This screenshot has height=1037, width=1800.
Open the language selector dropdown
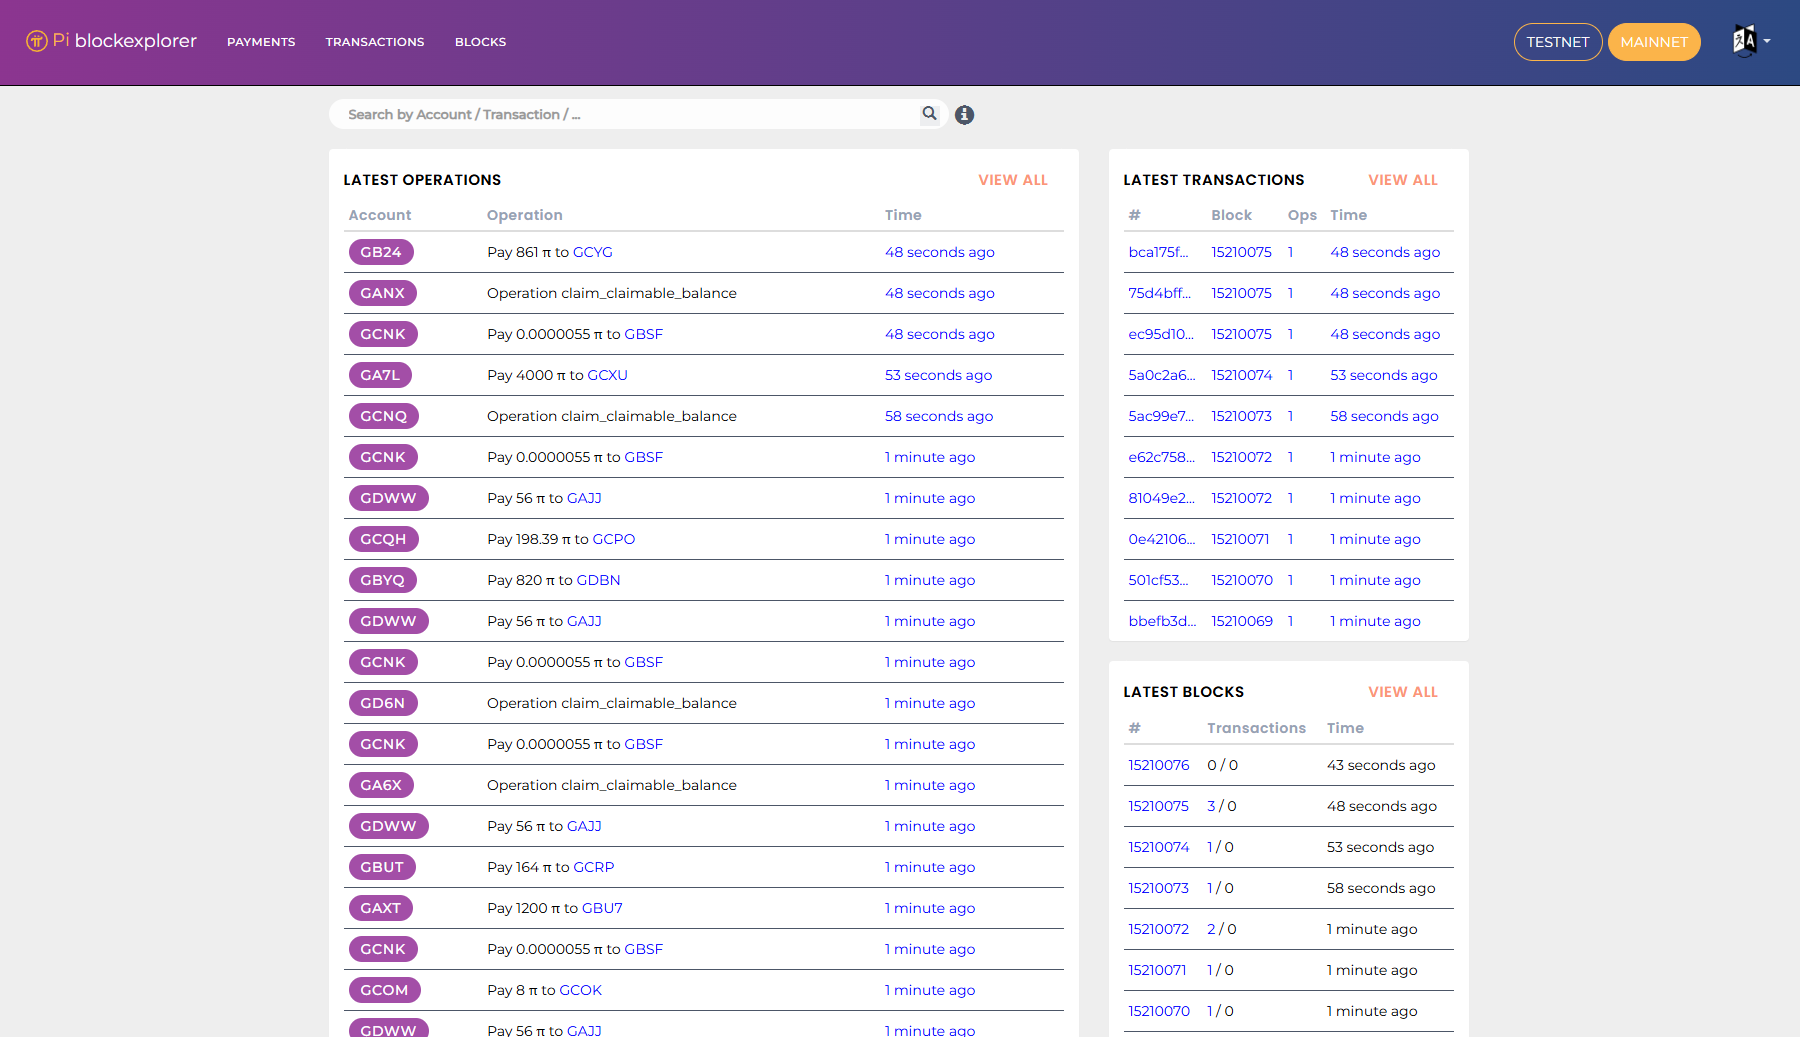[x=1750, y=41]
